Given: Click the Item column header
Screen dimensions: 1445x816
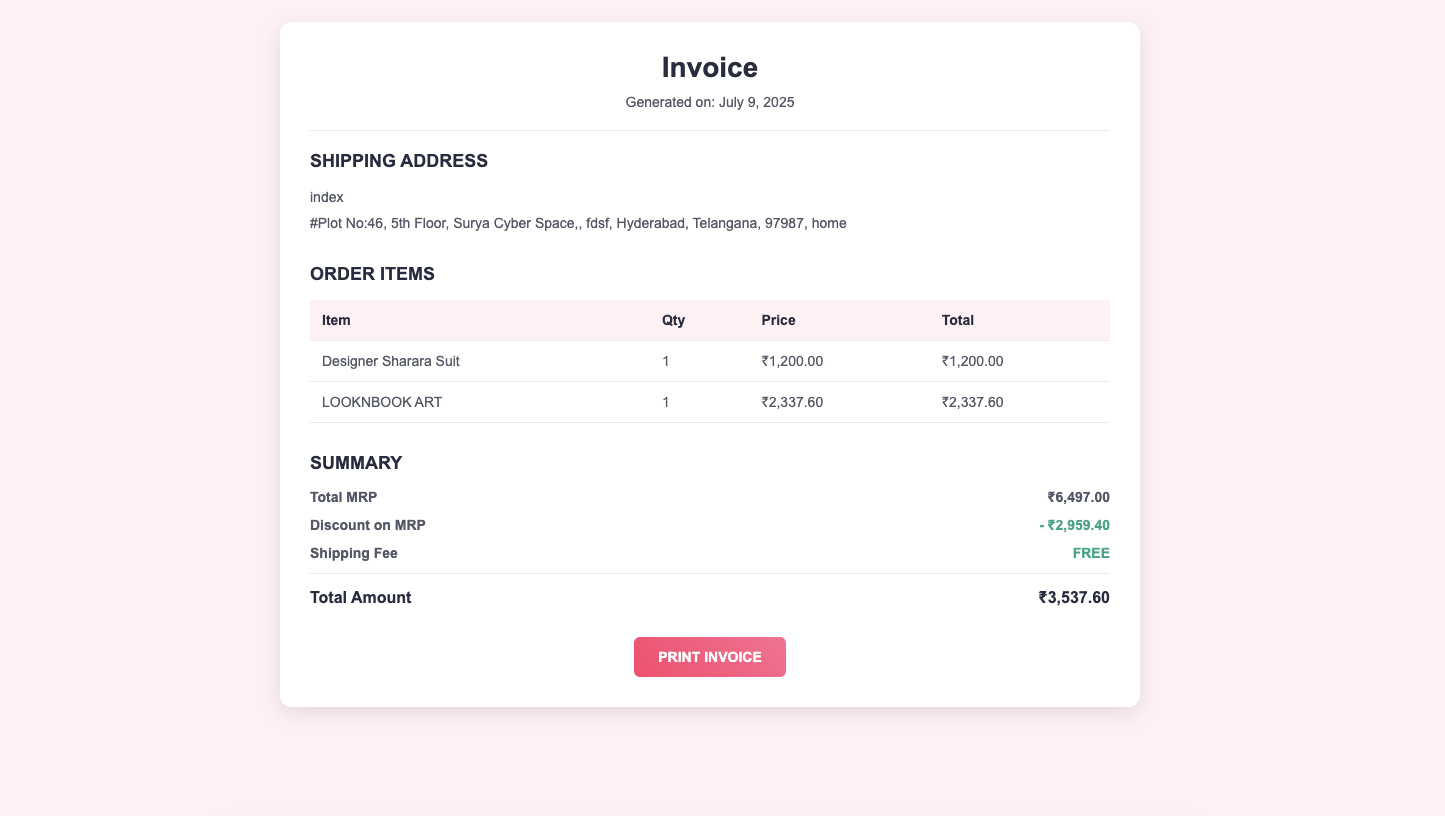Looking at the screenshot, I should point(336,320).
